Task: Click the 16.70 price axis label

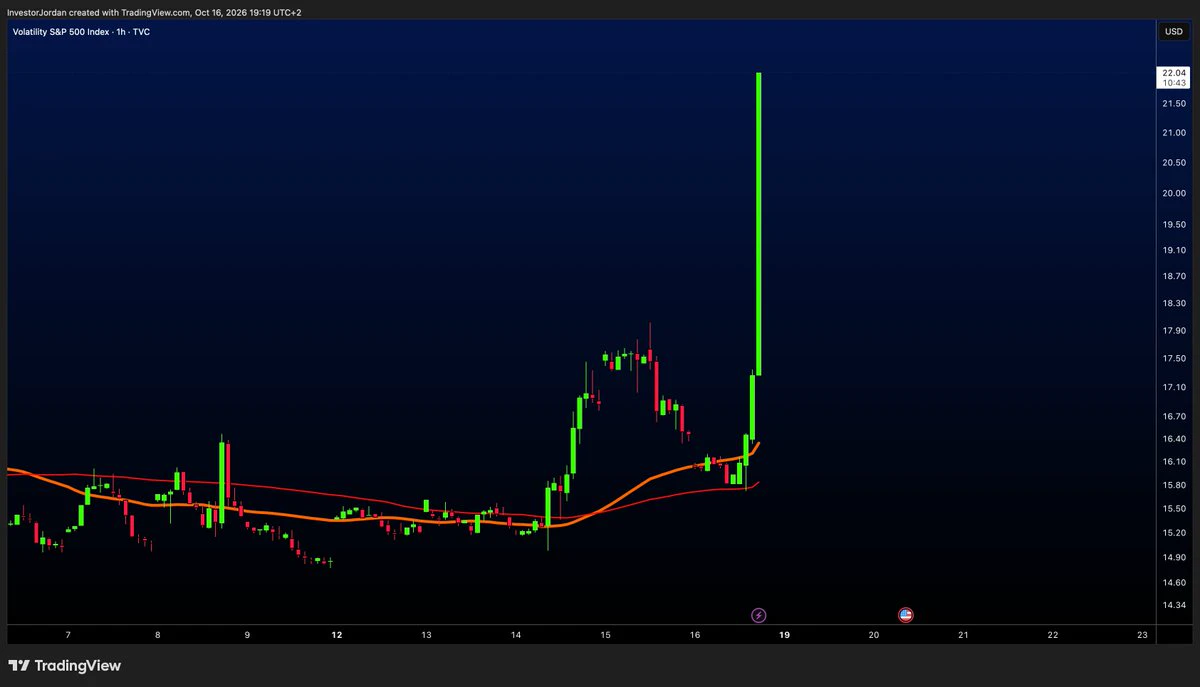Action: [1174, 417]
